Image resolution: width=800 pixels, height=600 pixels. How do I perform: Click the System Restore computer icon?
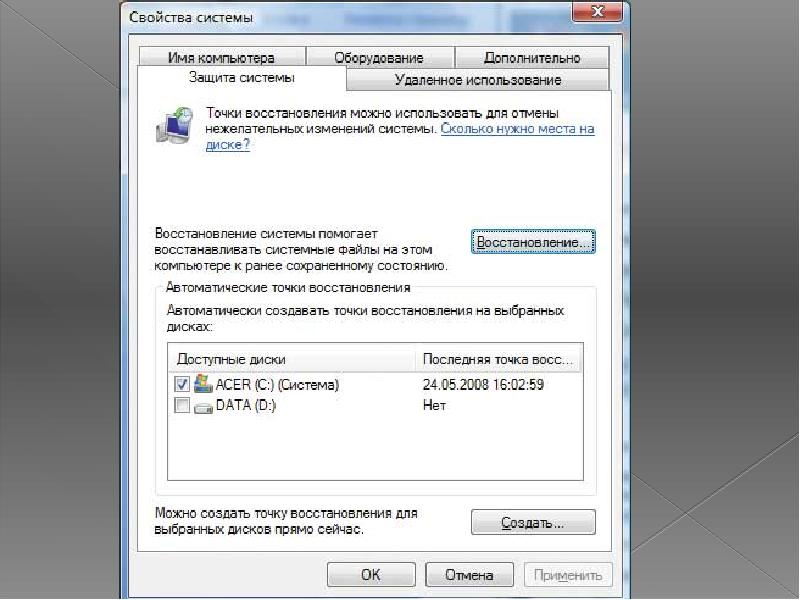174,126
